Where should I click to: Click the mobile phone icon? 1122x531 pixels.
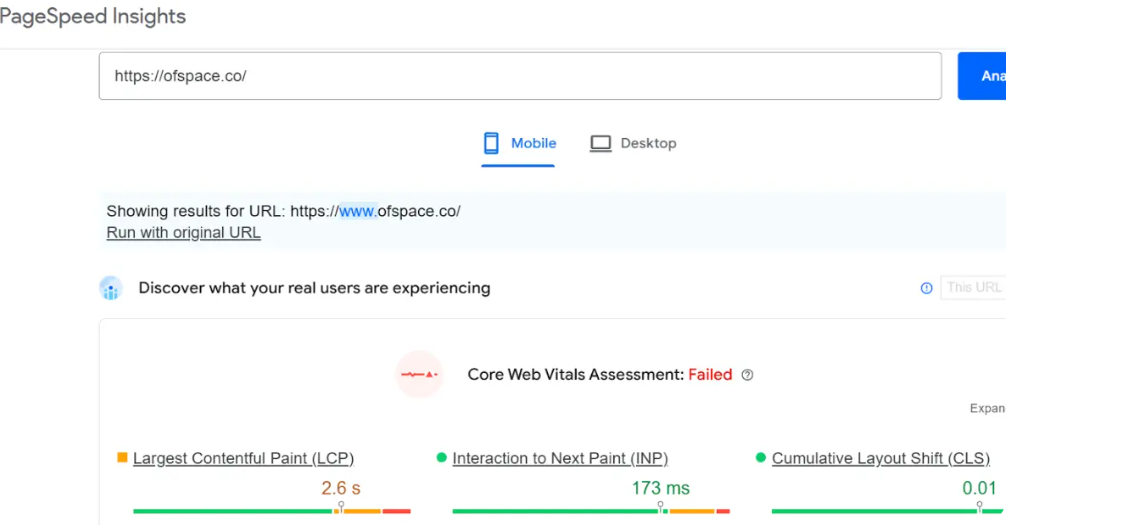coord(491,143)
